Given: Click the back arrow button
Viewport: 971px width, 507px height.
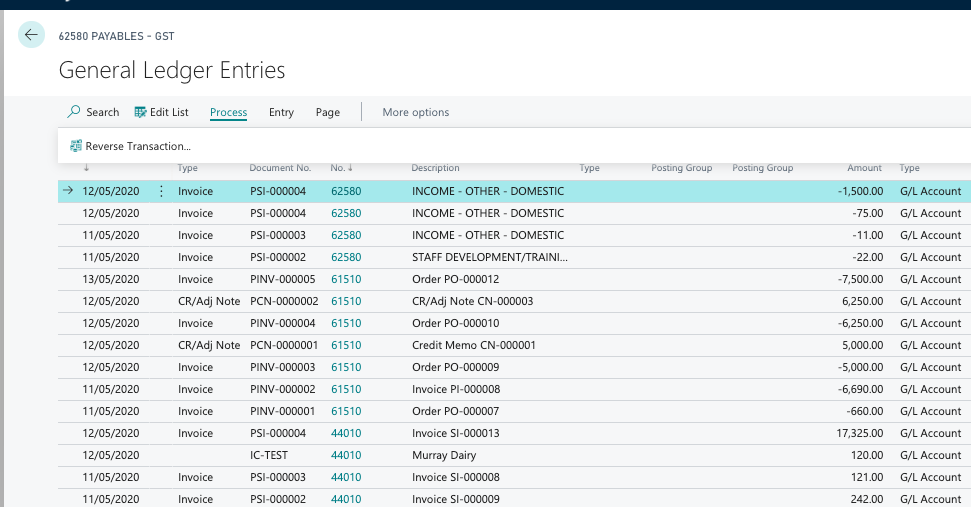Looking at the screenshot, I should click(x=31, y=35).
